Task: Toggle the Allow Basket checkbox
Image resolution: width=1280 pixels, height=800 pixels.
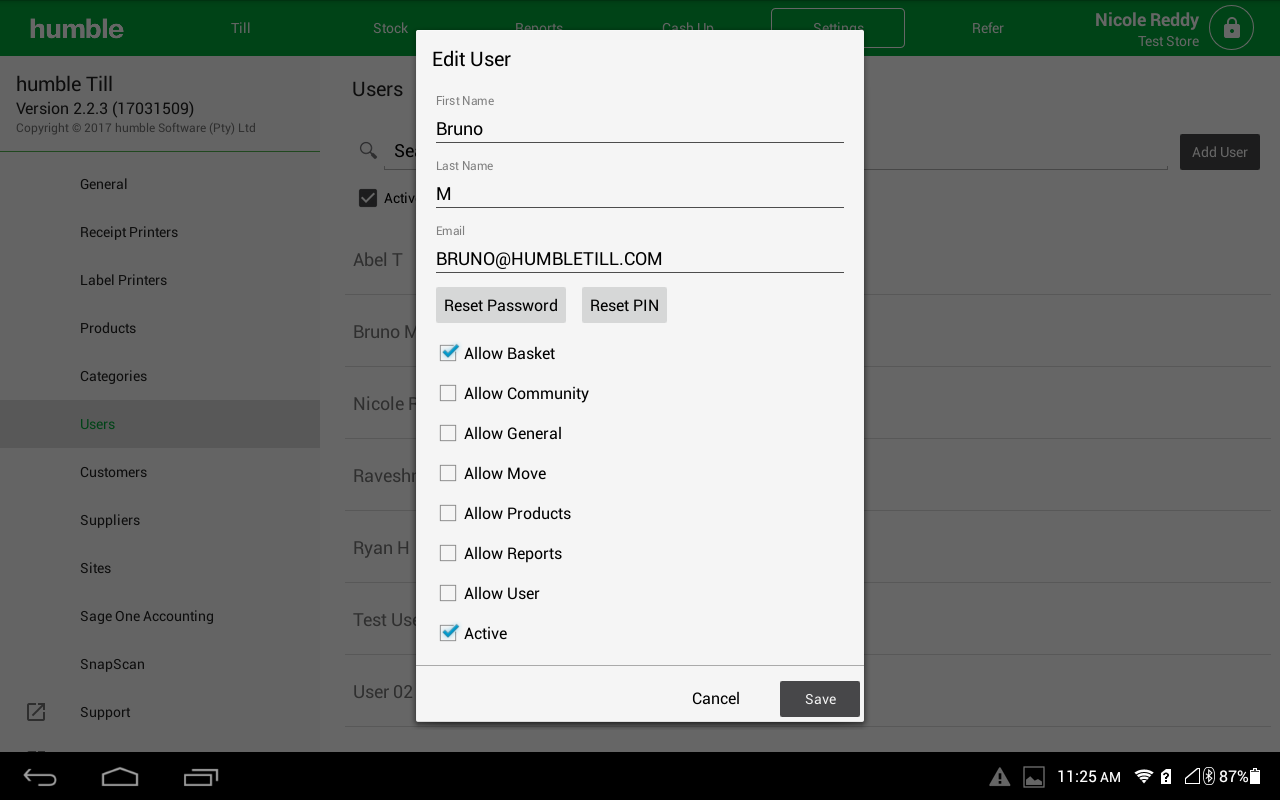Action: pos(448,353)
